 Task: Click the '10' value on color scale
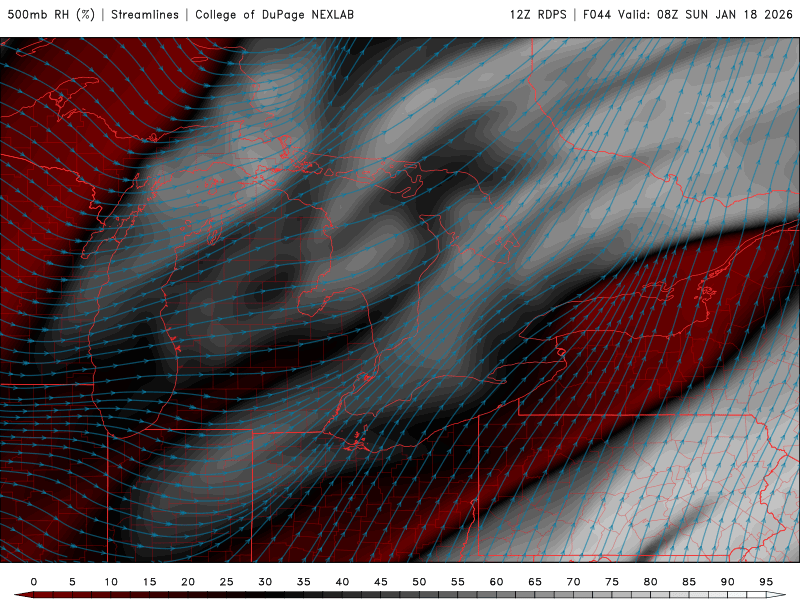(111, 582)
